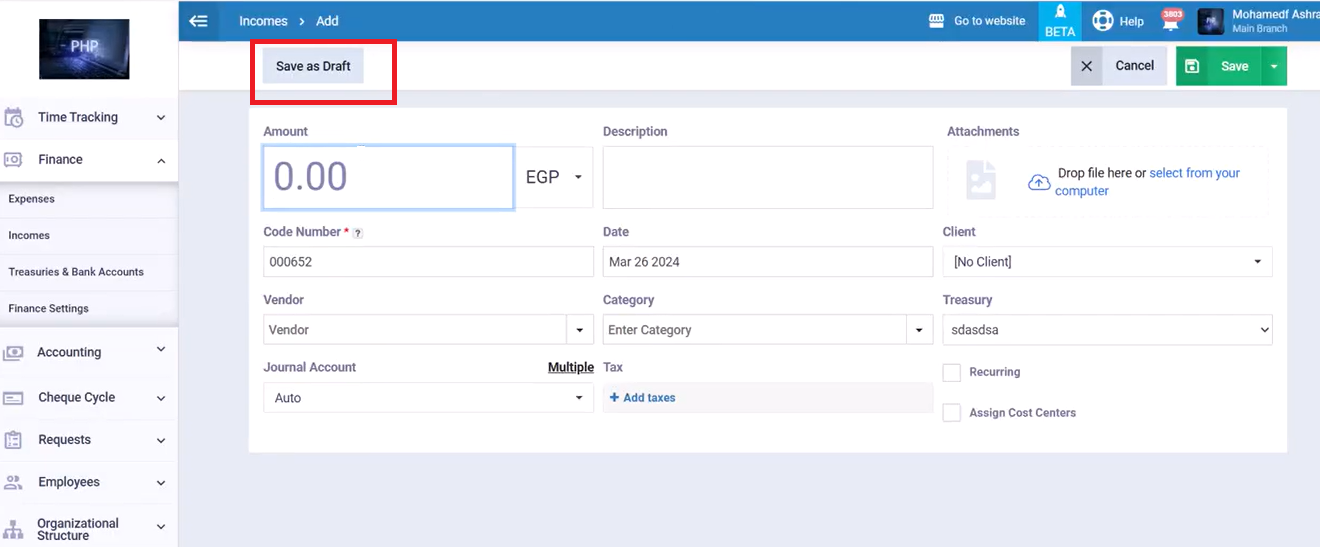Open the Help lifebuoy icon
This screenshot has width=1320, height=547.
coord(1102,21)
